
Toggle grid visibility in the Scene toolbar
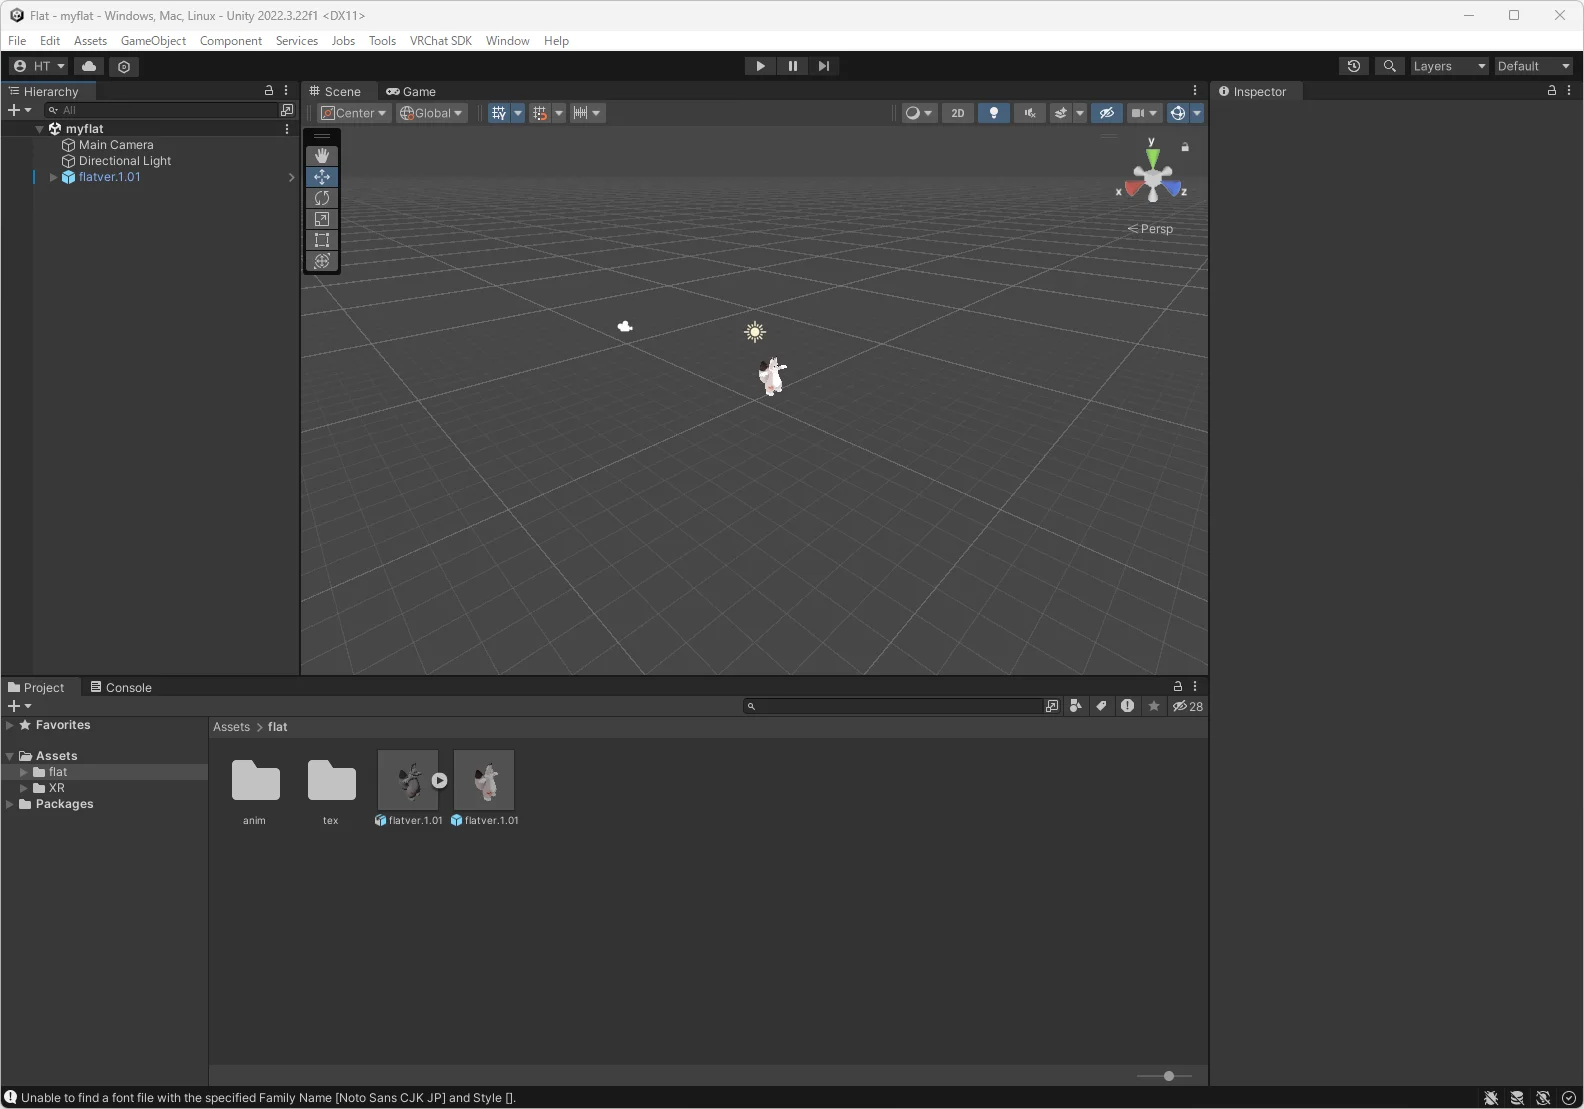click(499, 113)
